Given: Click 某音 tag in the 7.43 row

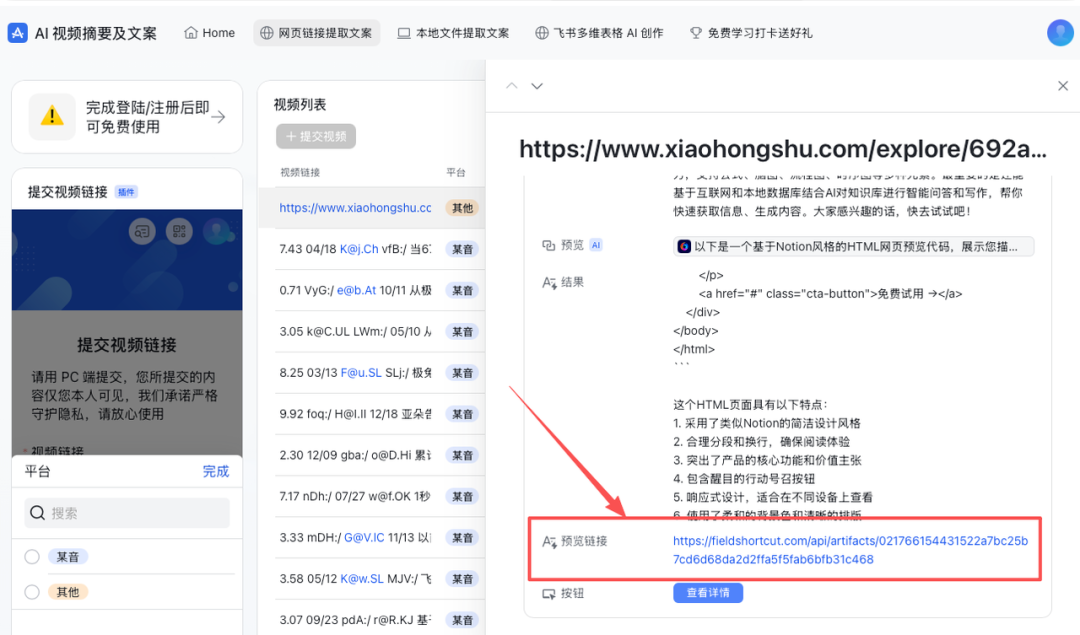Looking at the screenshot, I should click(462, 249).
